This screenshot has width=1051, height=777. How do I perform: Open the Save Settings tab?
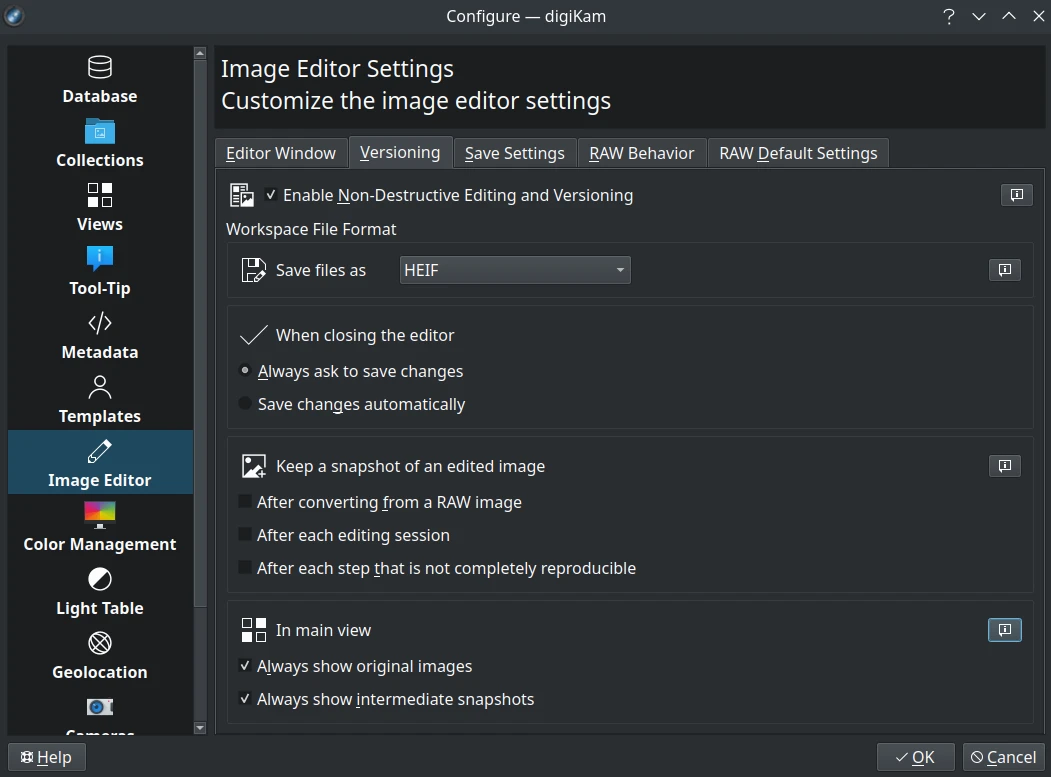514,152
